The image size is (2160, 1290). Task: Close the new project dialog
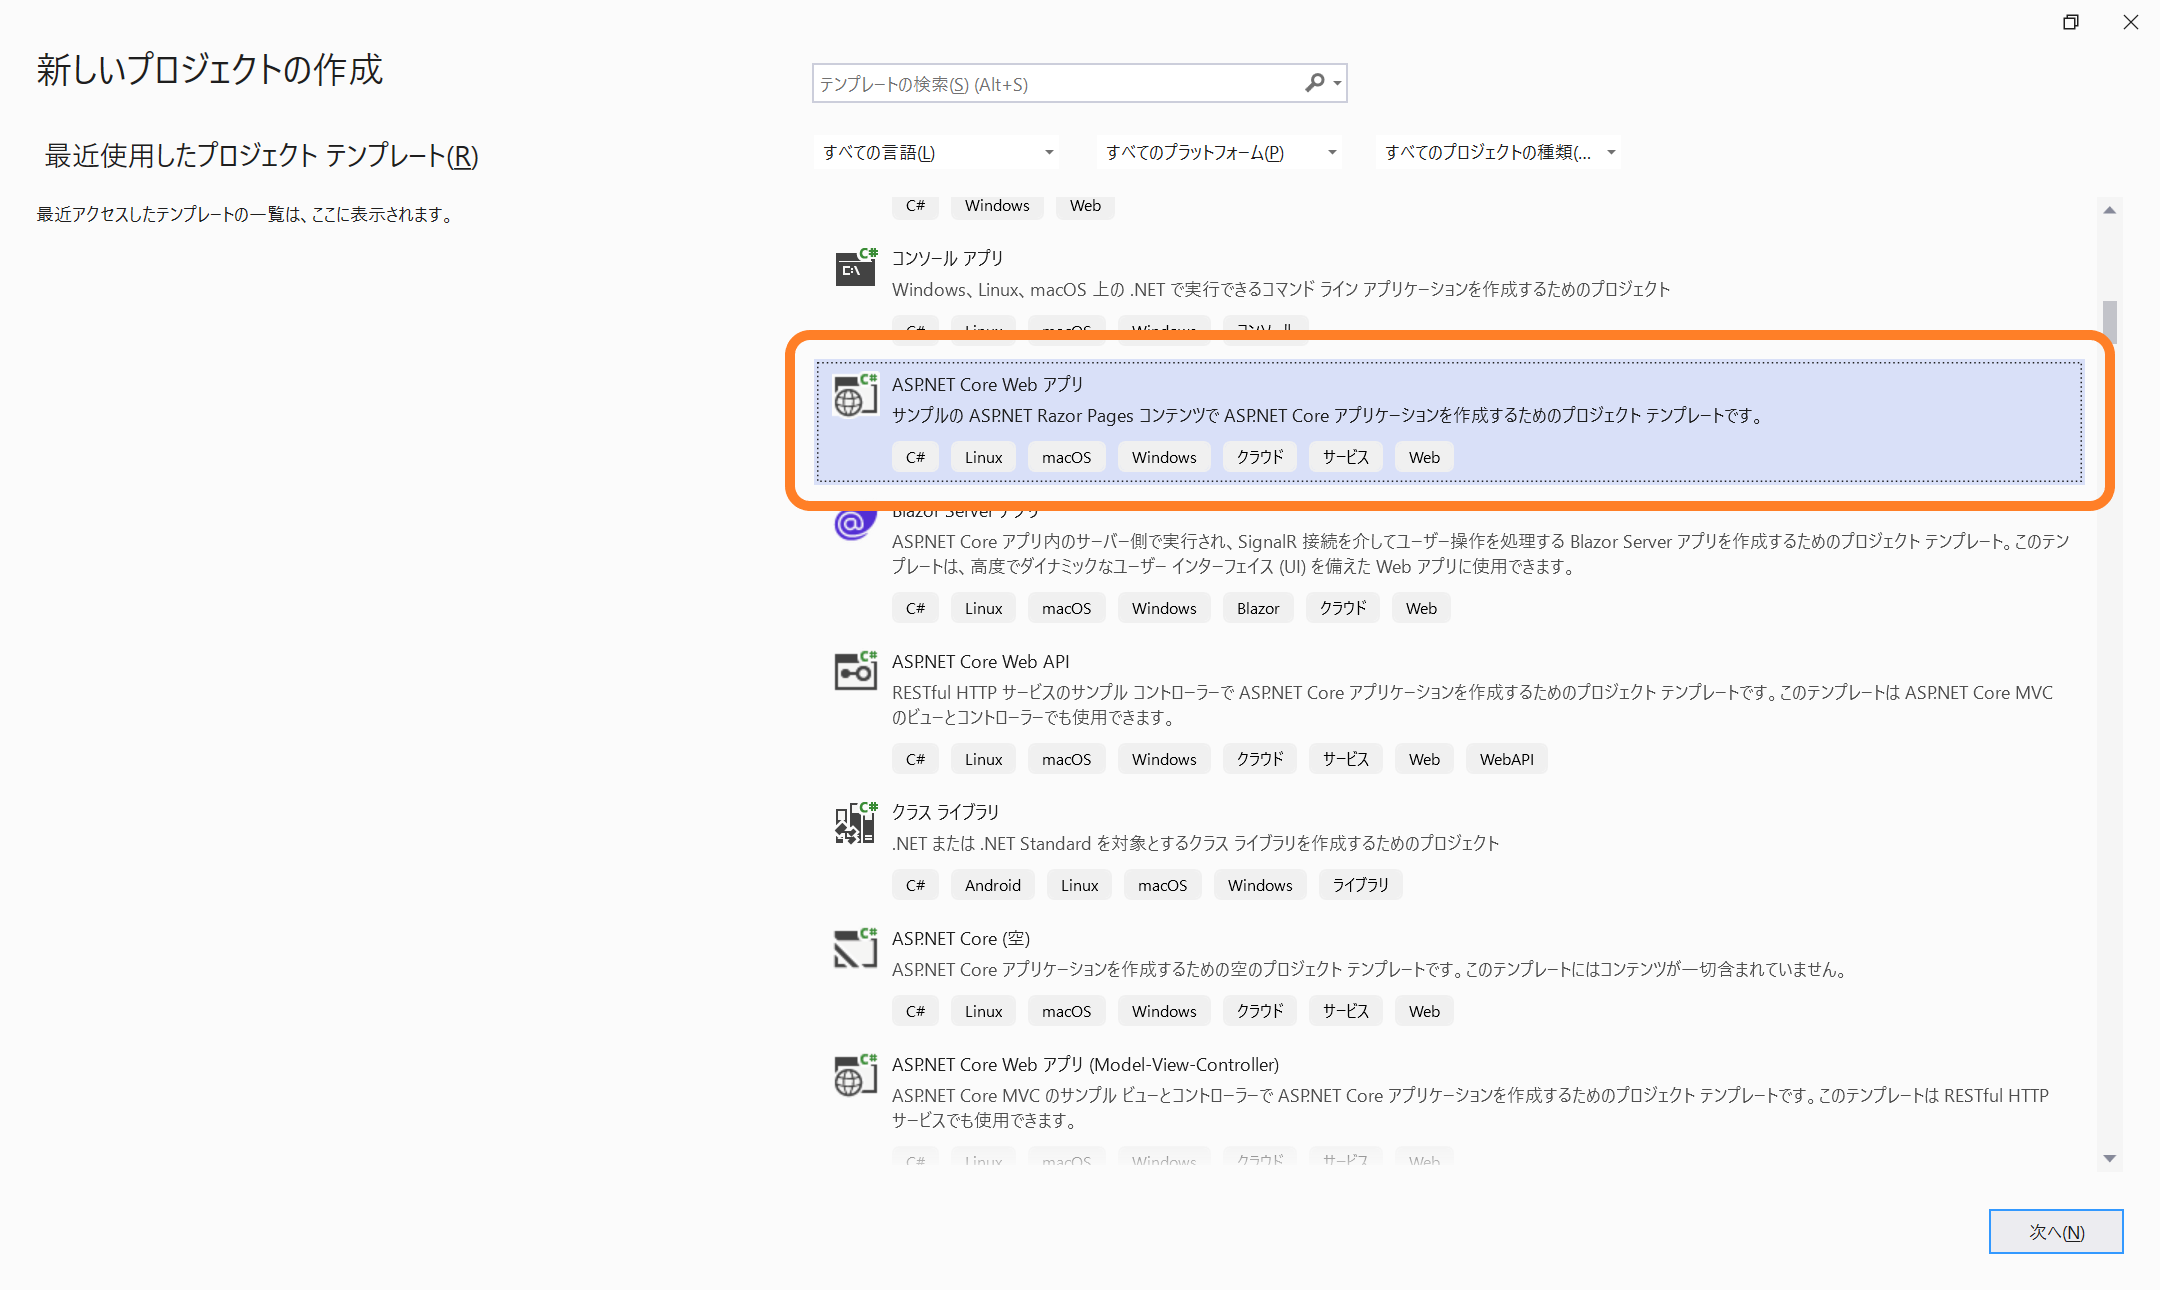click(x=2131, y=22)
